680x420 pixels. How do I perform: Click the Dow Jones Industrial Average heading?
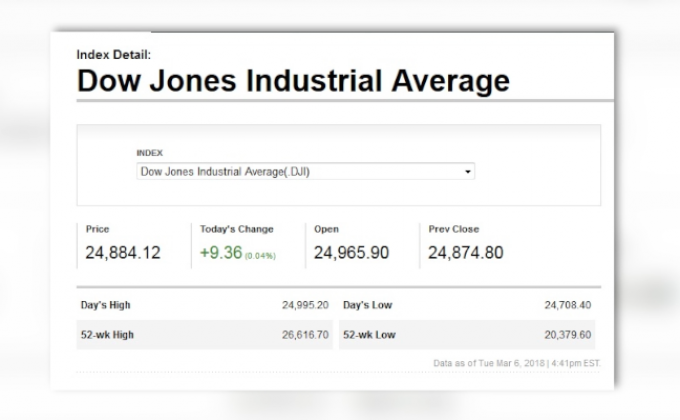[x=293, y=81]
